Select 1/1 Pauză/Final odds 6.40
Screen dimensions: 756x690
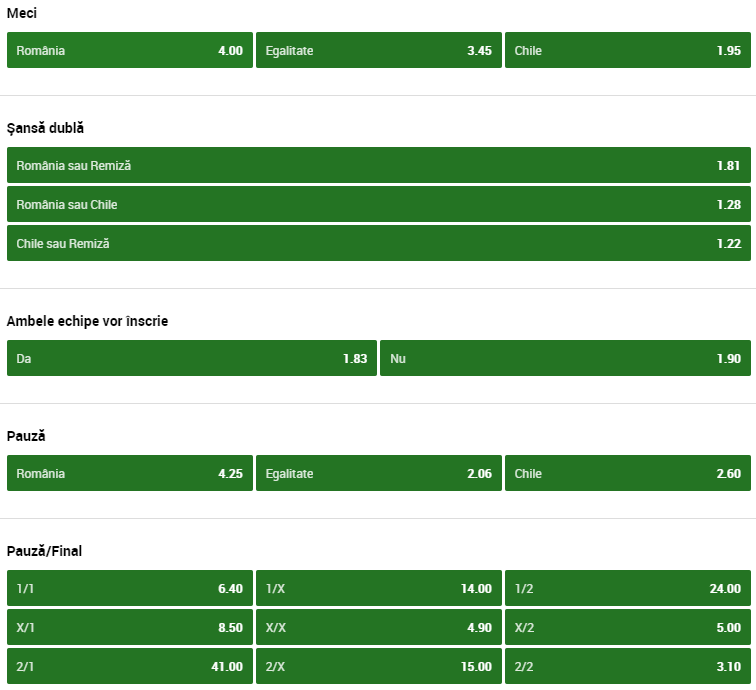click(x=129, y=588)
